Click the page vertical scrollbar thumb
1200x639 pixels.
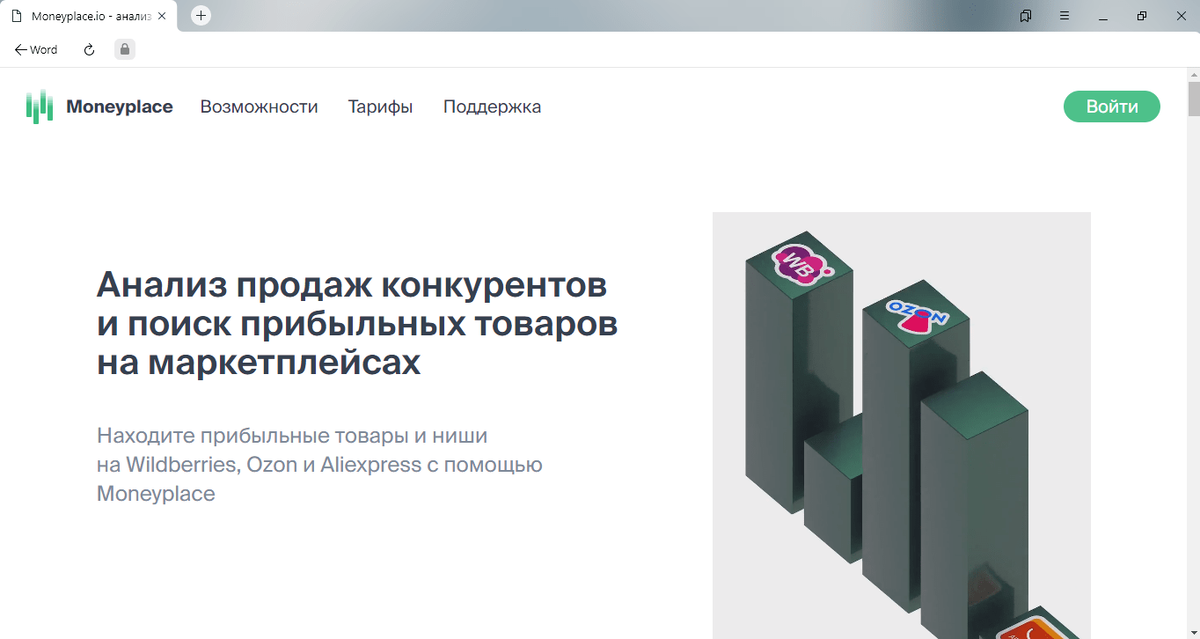point(1193,100)
